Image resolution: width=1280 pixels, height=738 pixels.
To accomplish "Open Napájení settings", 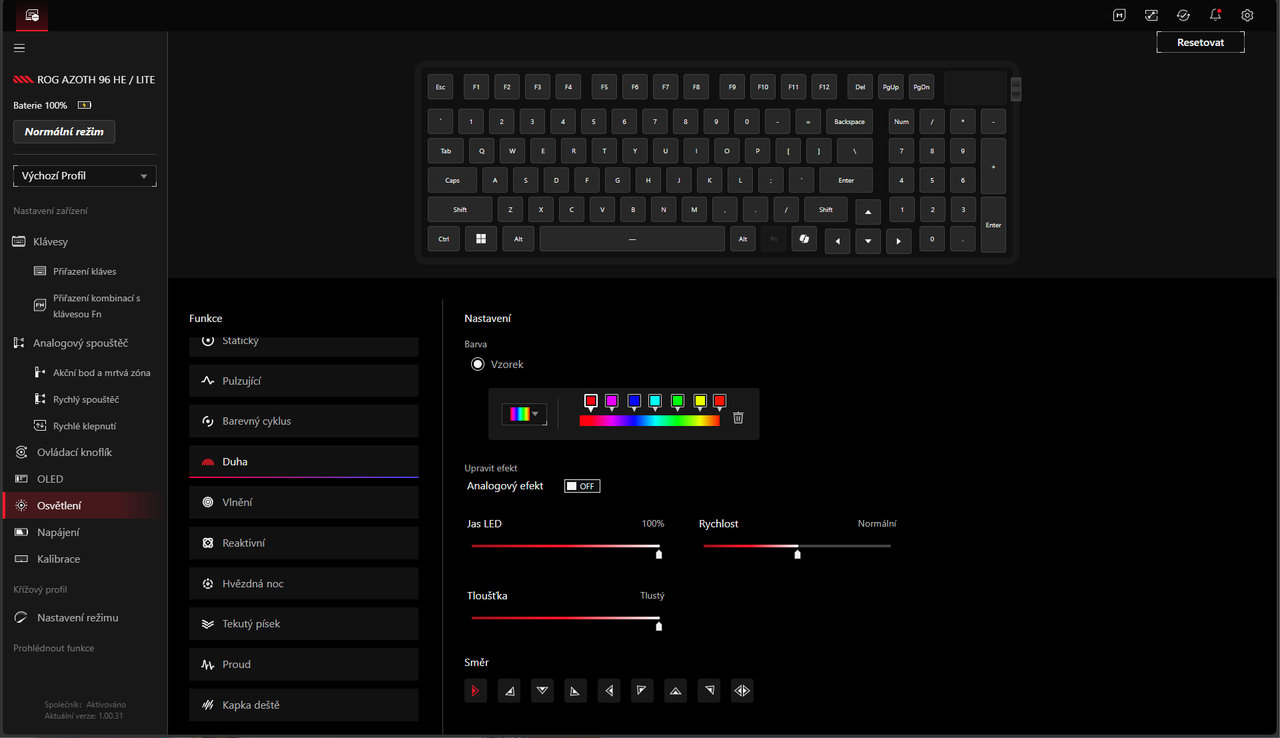I will tap(58, 532).
